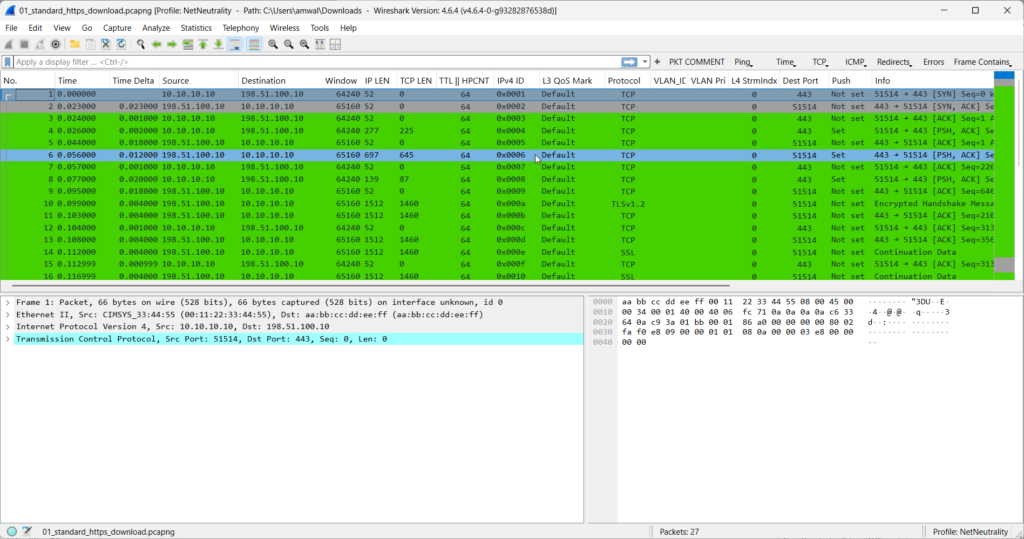This screenshot has height=539, width=1024.
Task: Expand the Transmission Control Protocol node
Action: point(8,339)
